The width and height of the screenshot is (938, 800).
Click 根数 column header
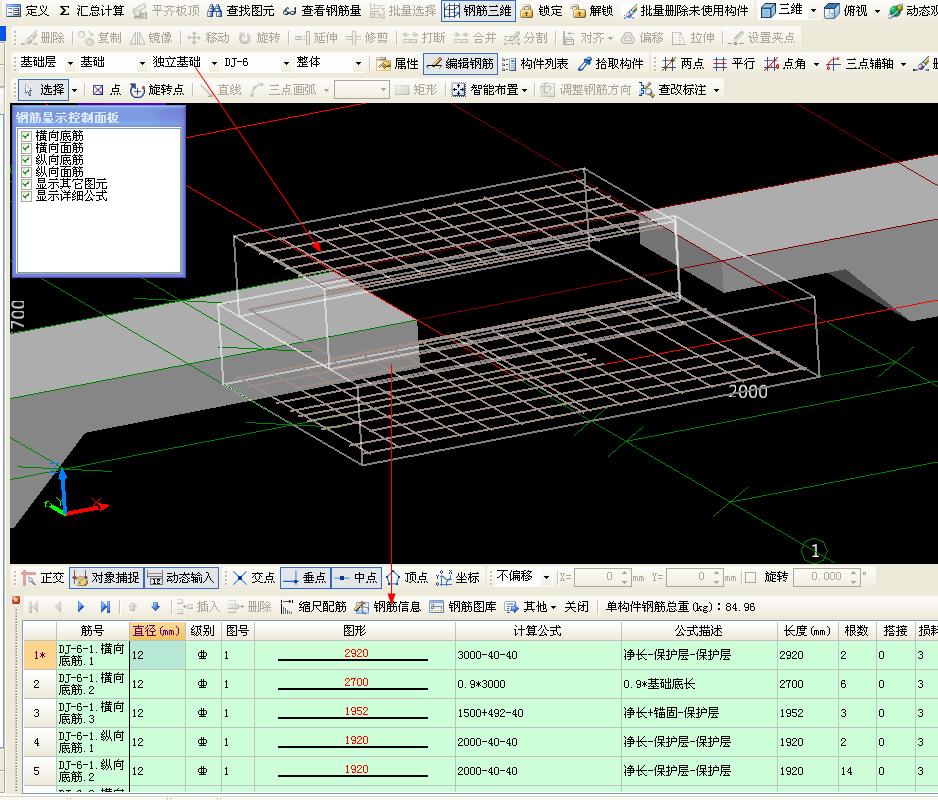click(856, 631)
